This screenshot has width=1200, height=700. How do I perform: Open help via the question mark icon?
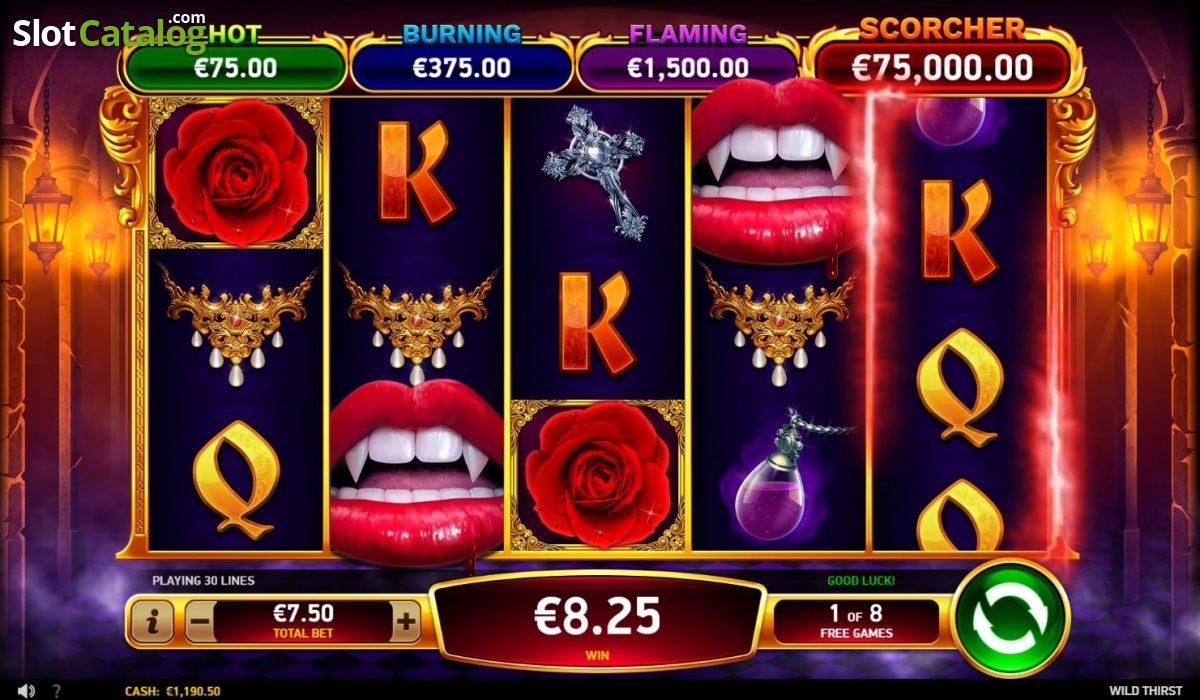click(56, 691)
